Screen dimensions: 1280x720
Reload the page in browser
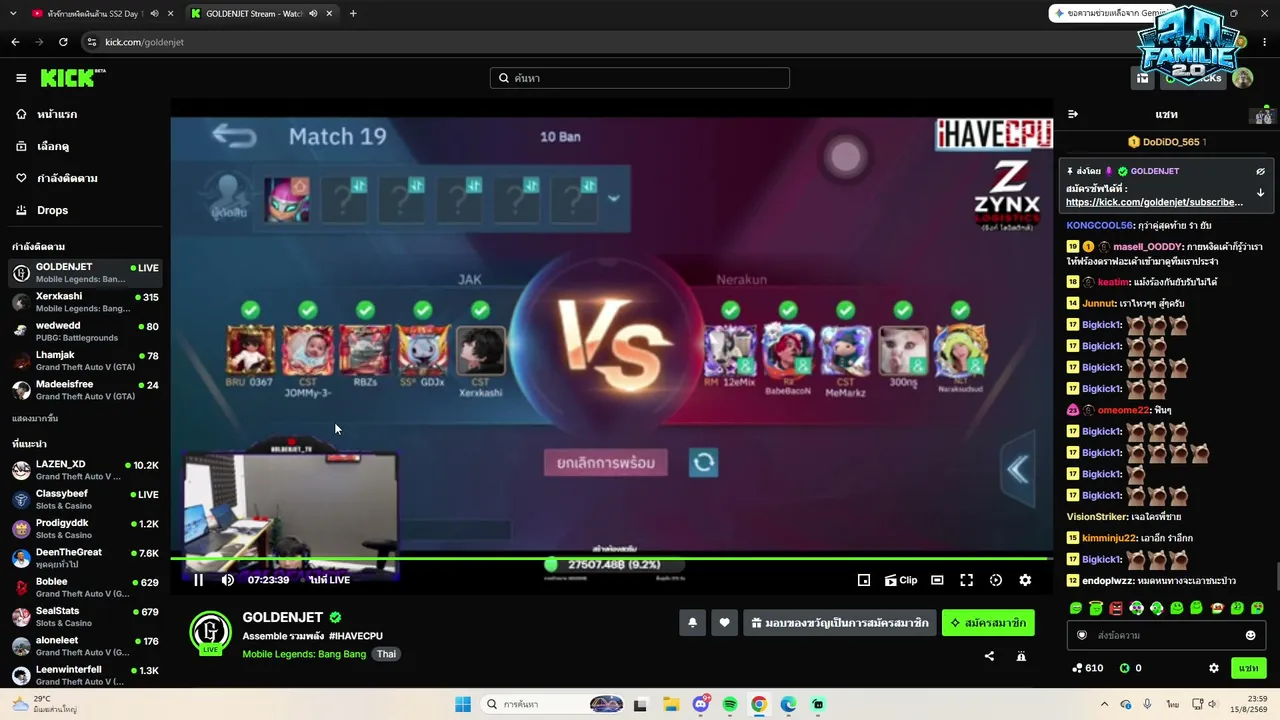click(x=63, y=42)
